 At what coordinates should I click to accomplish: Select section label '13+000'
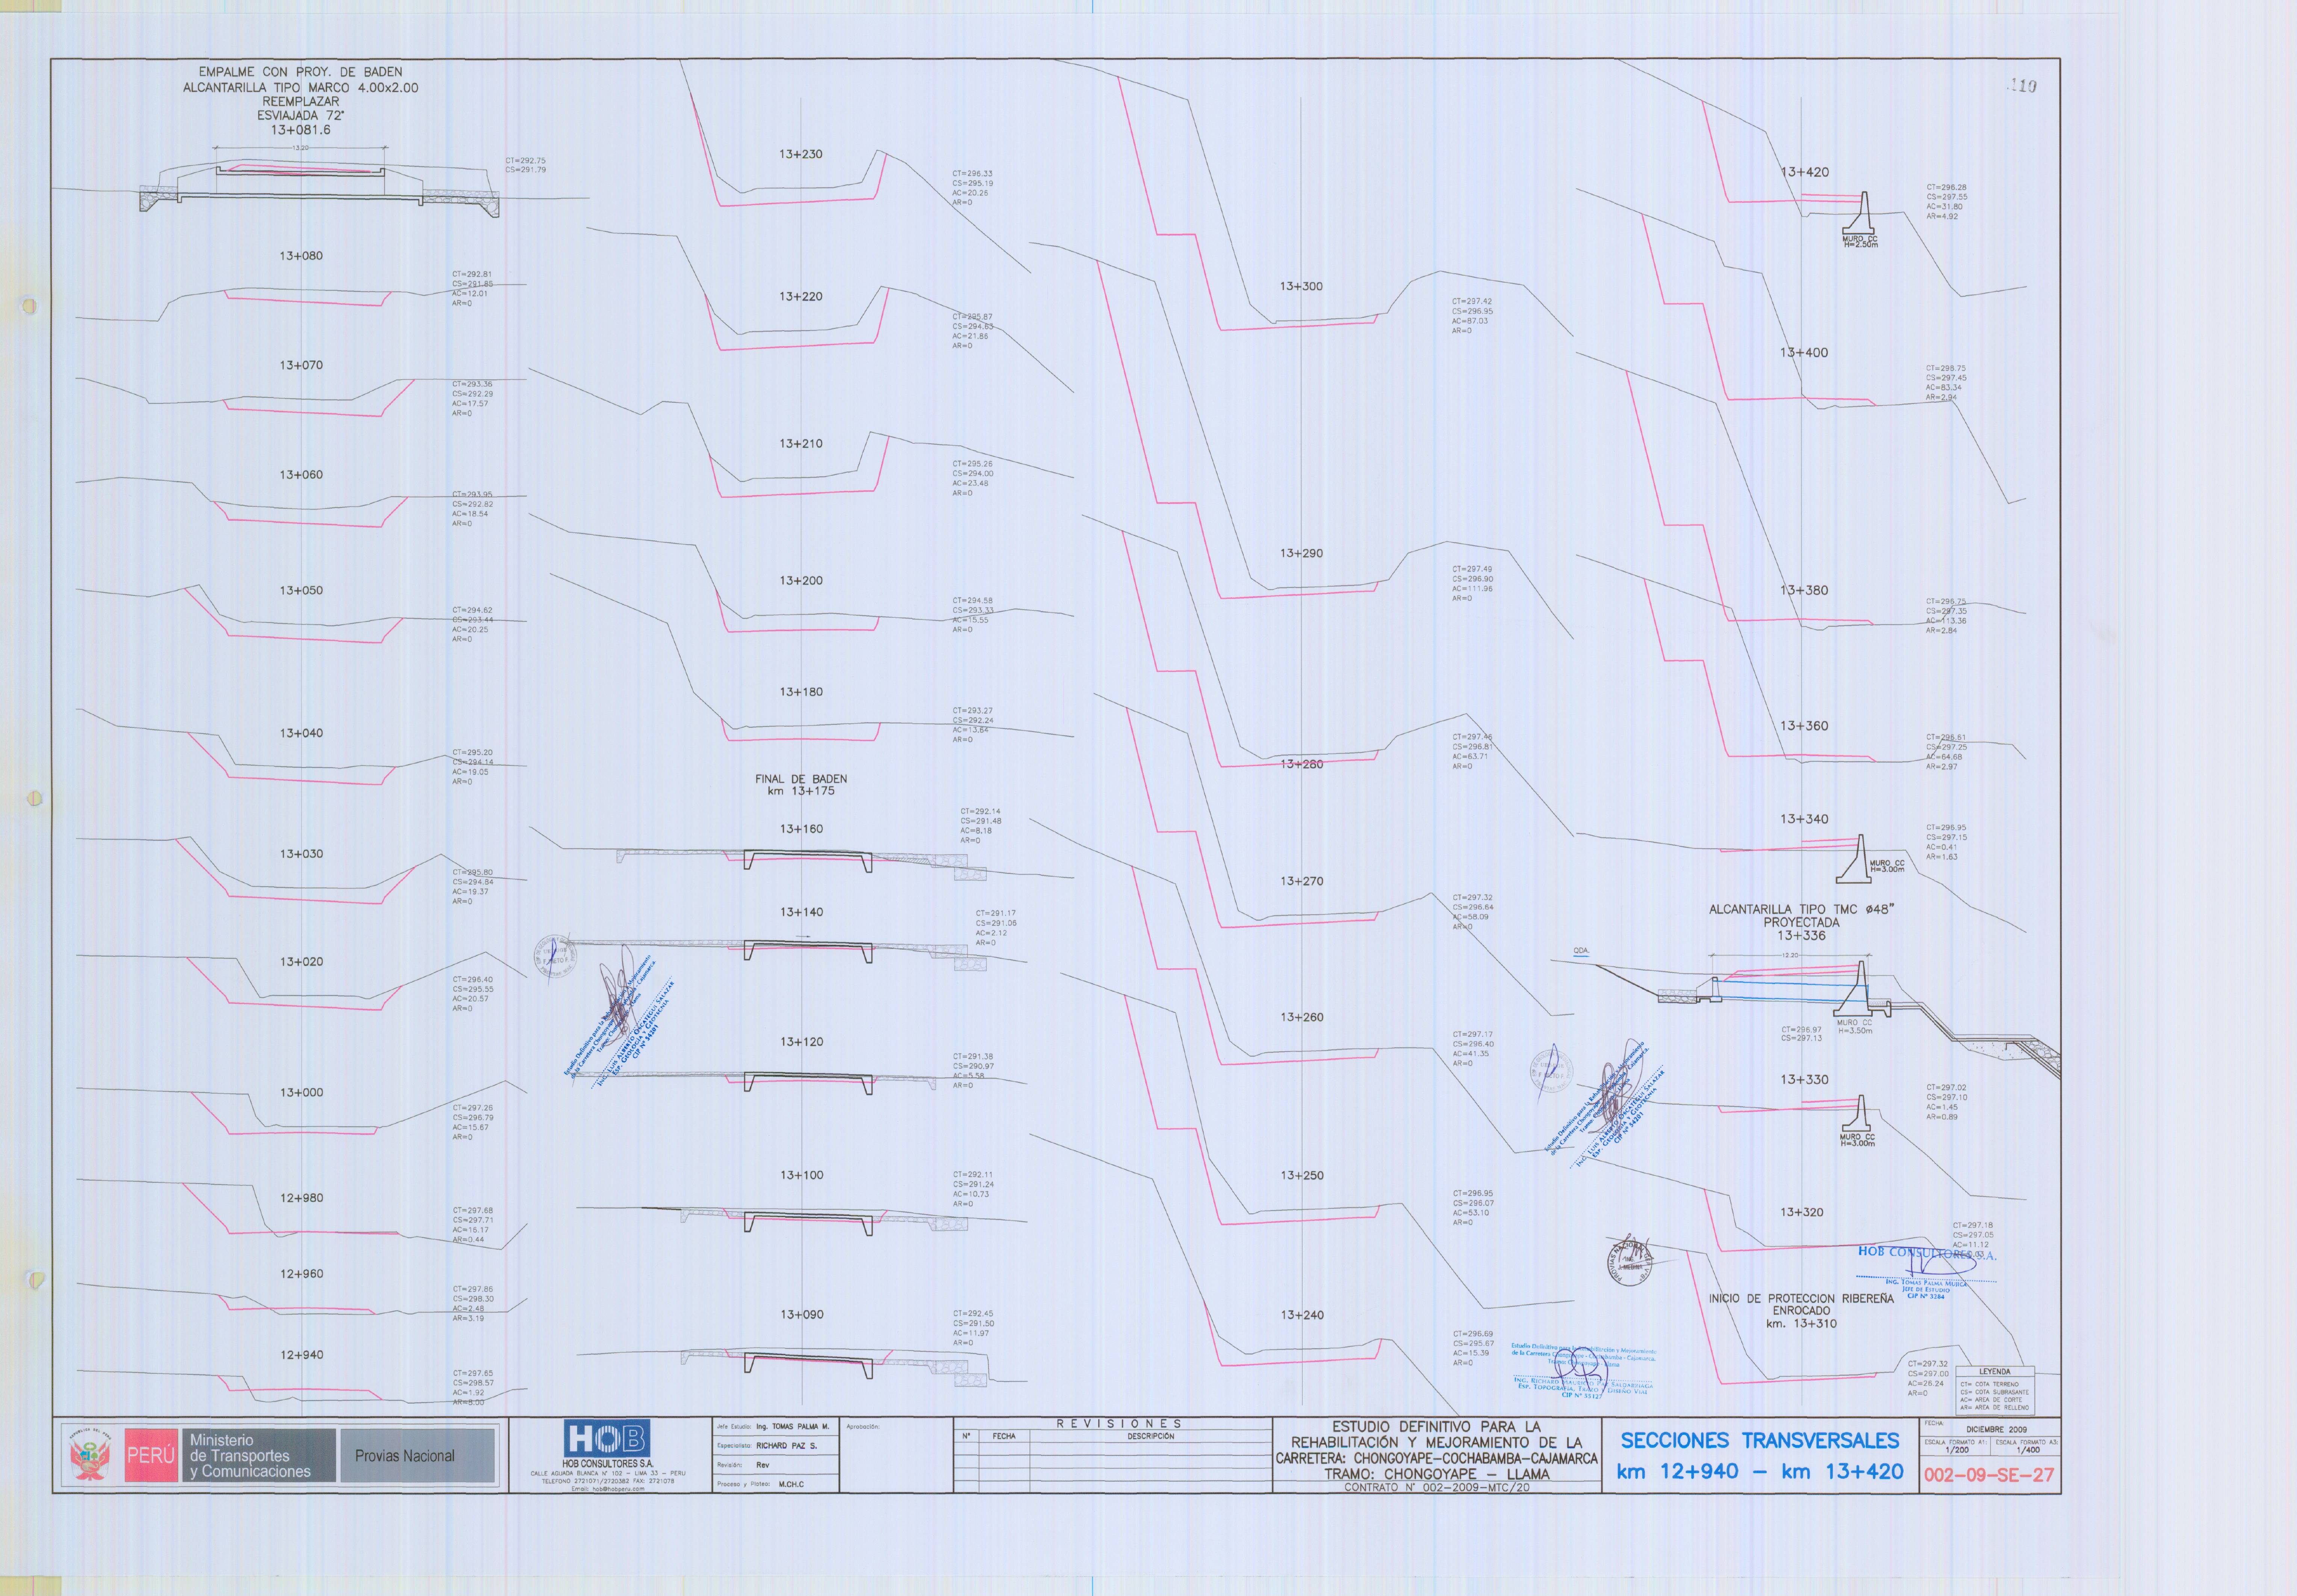[x=301, y=1093]
